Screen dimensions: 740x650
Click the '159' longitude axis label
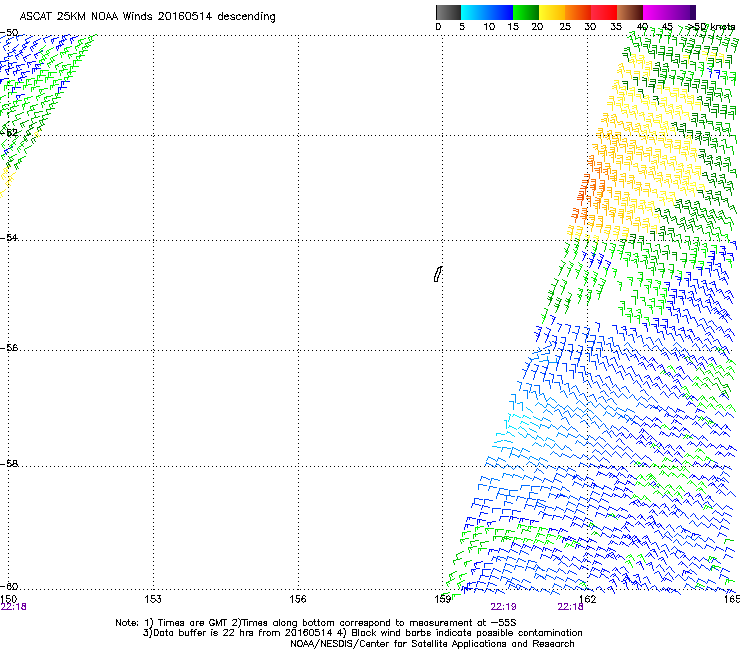[x=443, y=599]
